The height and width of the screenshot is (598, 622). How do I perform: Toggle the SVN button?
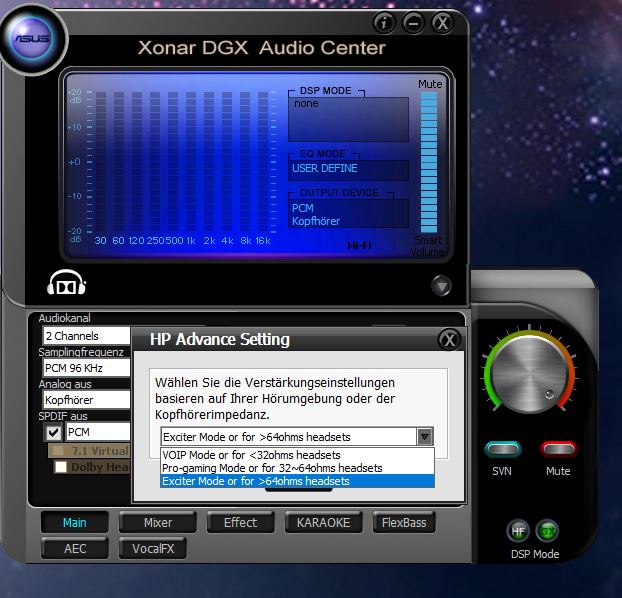coord(503,449)
